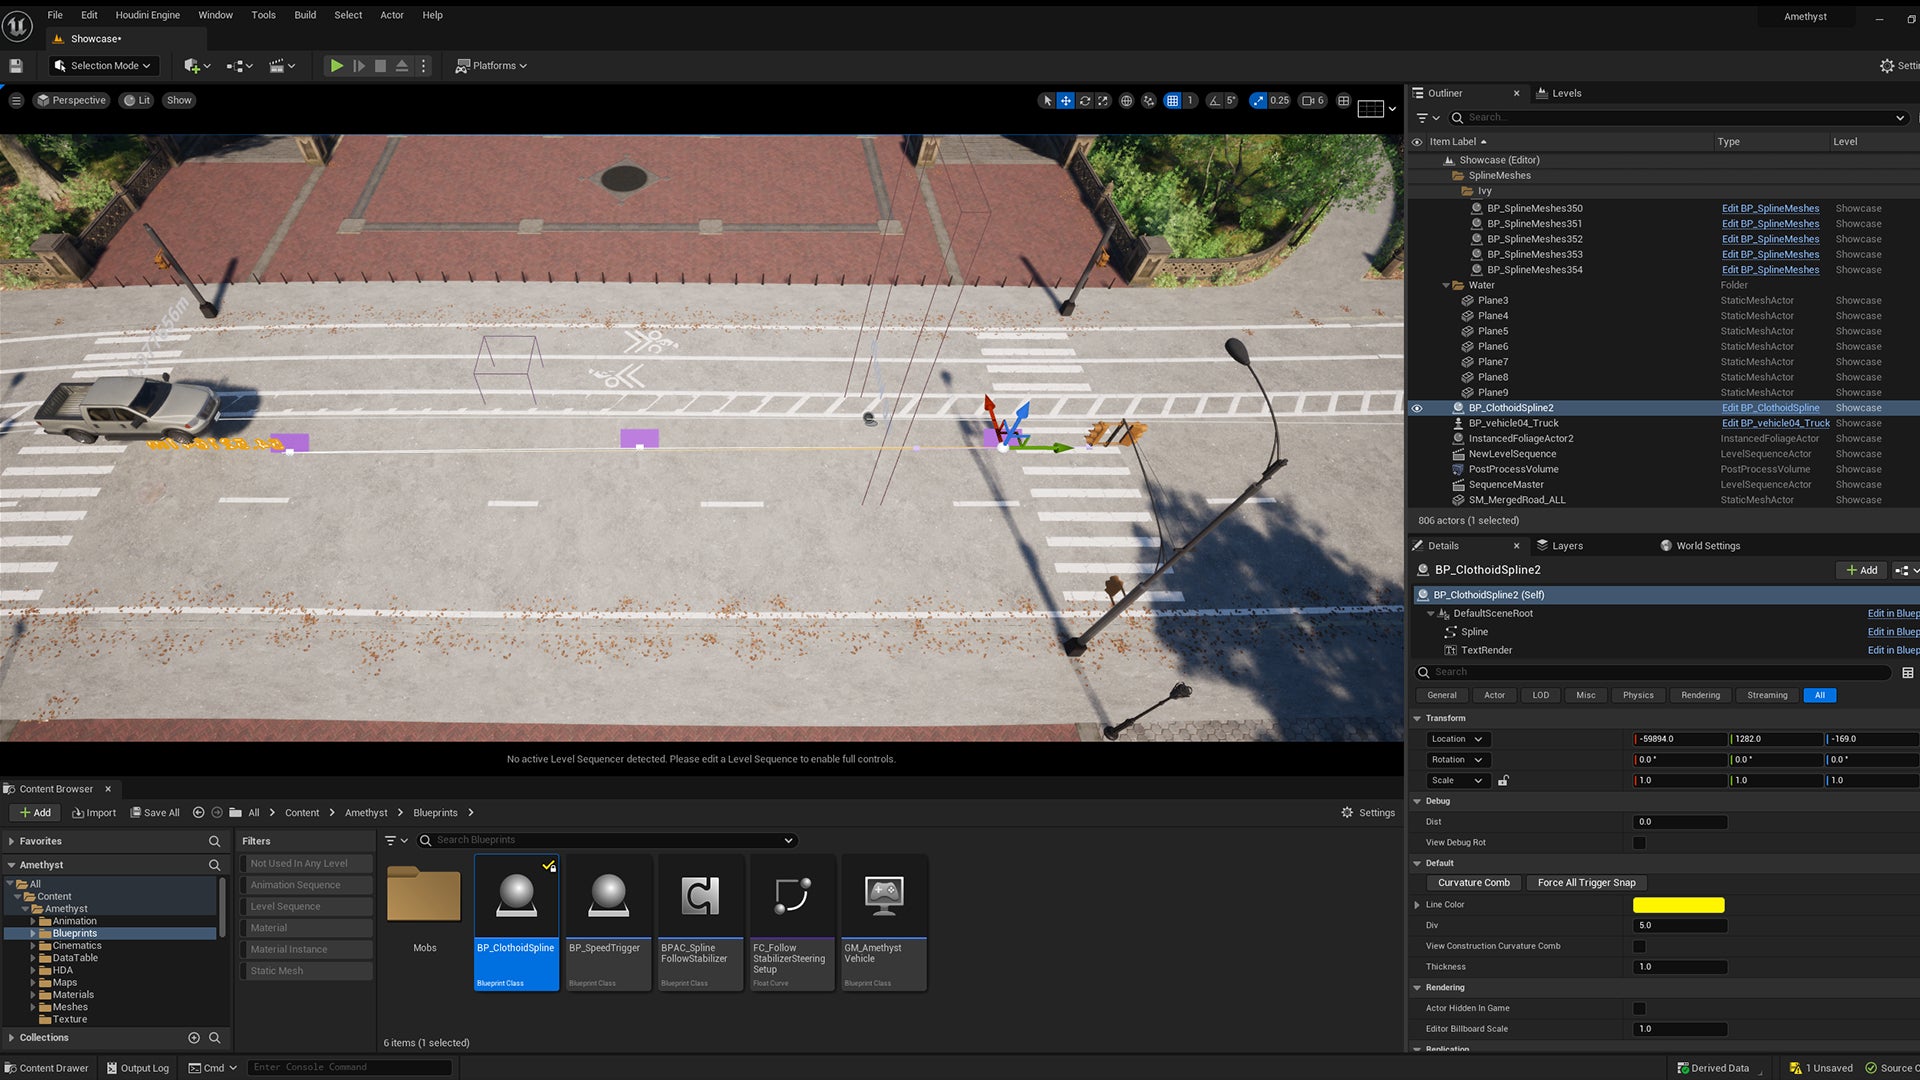Click the camera speed icon

pyautogui.click(x=1308, y=101)
